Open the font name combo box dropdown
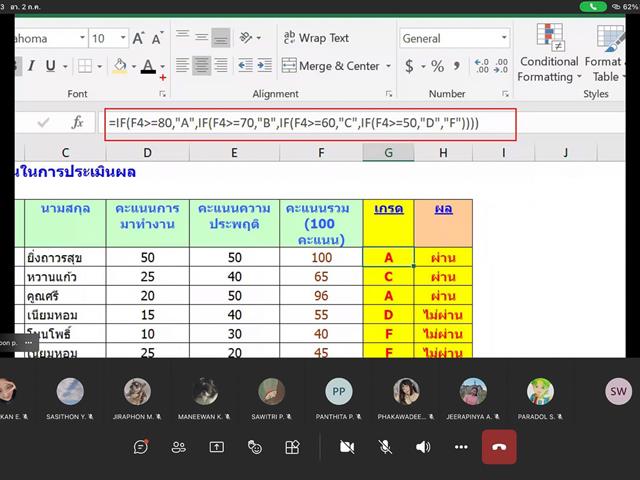The image size is (640, 480). click(x=82, y=38)
